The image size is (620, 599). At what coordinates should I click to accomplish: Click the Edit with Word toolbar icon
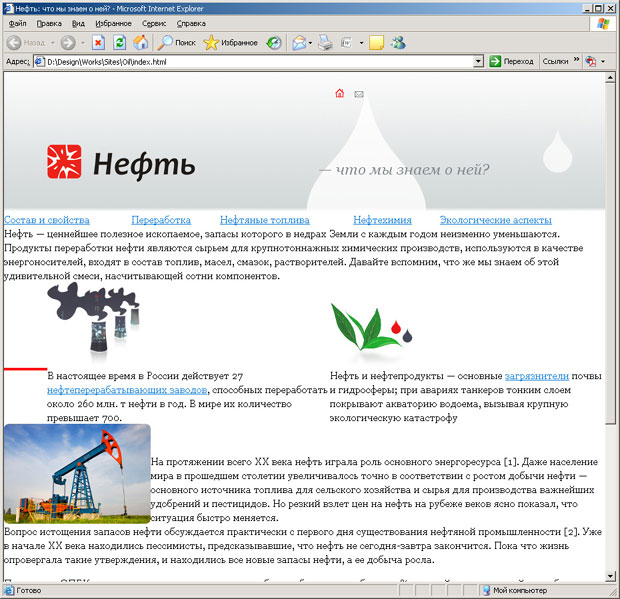pos(347,42)
